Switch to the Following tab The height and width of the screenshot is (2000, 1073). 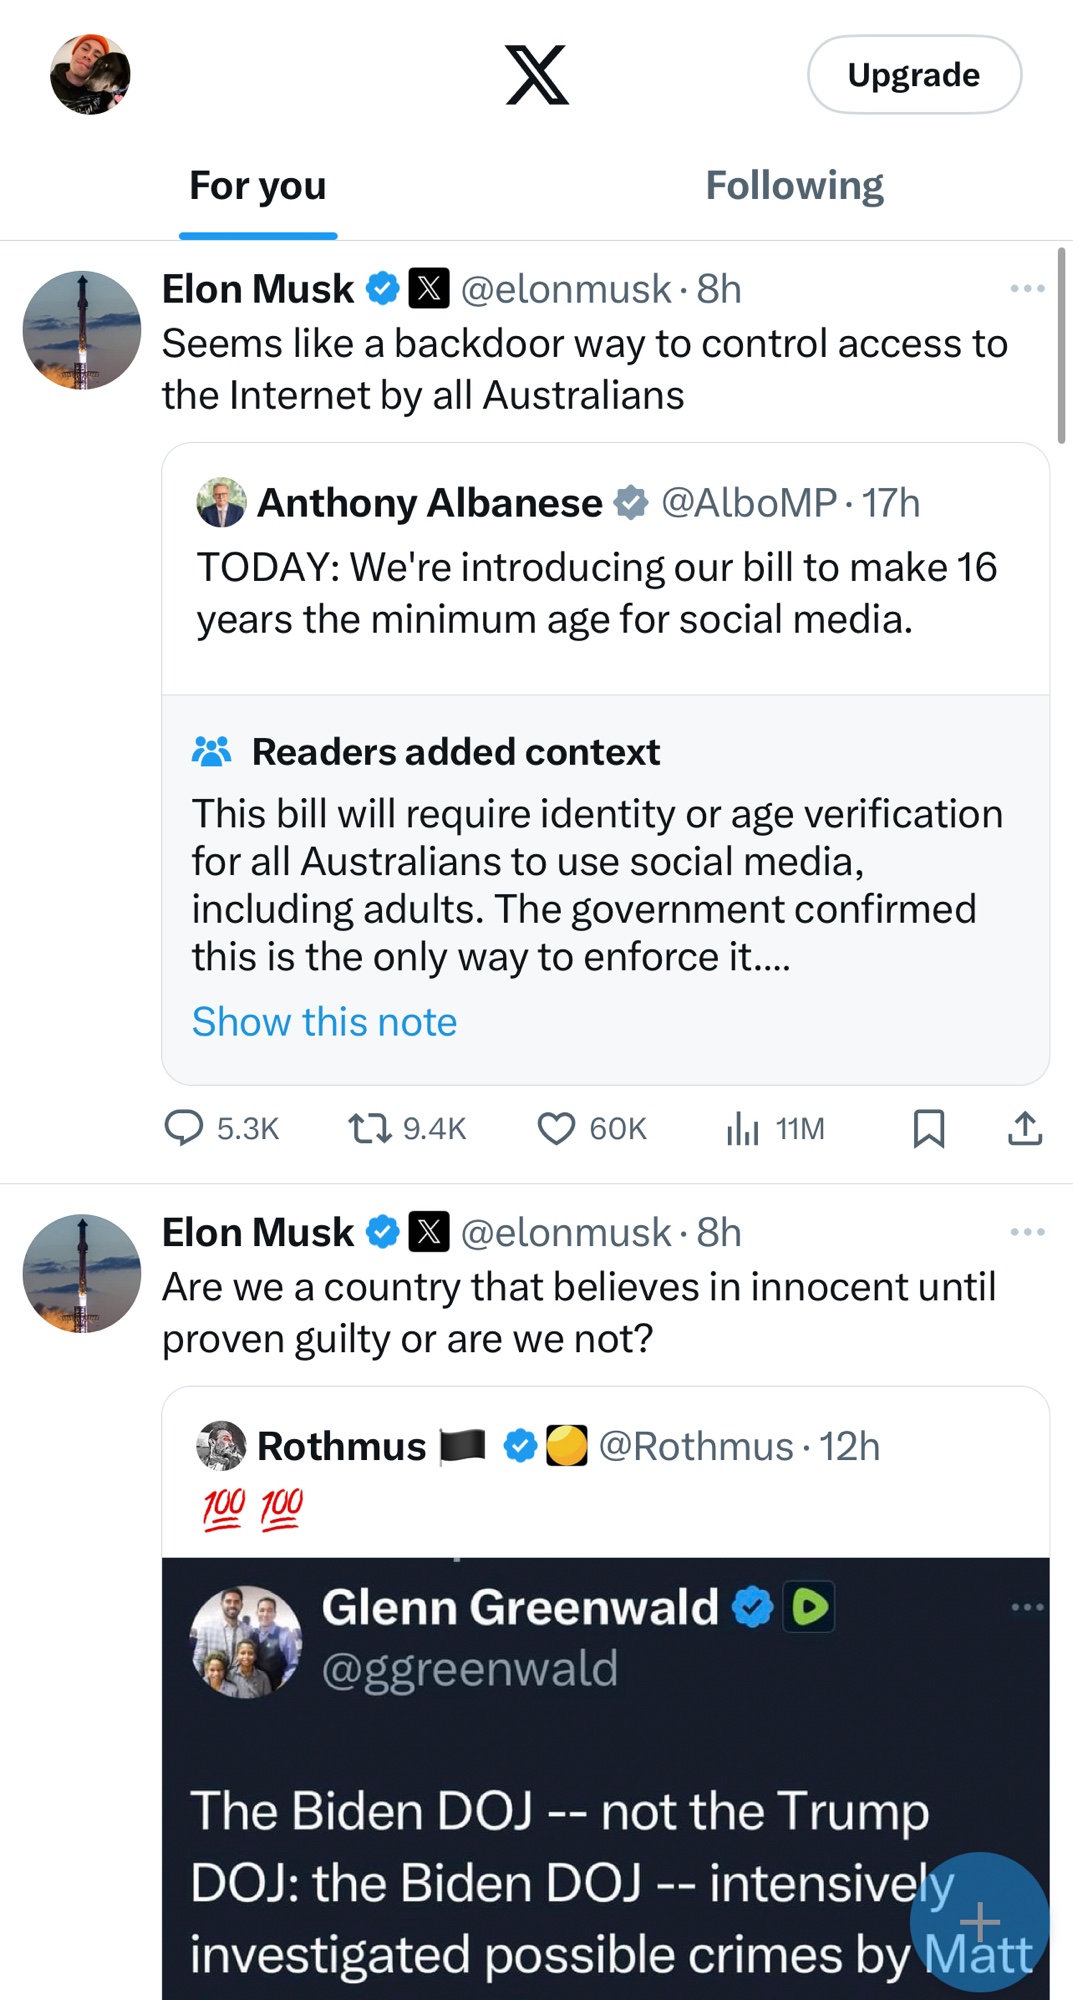pyautogui.click(x=794, y=186)
